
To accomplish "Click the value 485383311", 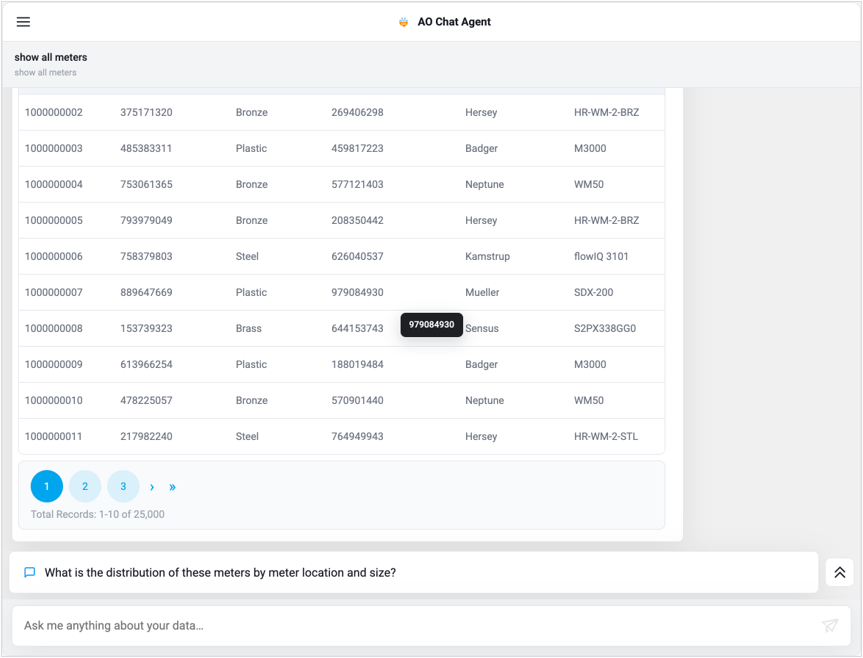I will pos(146,148).
